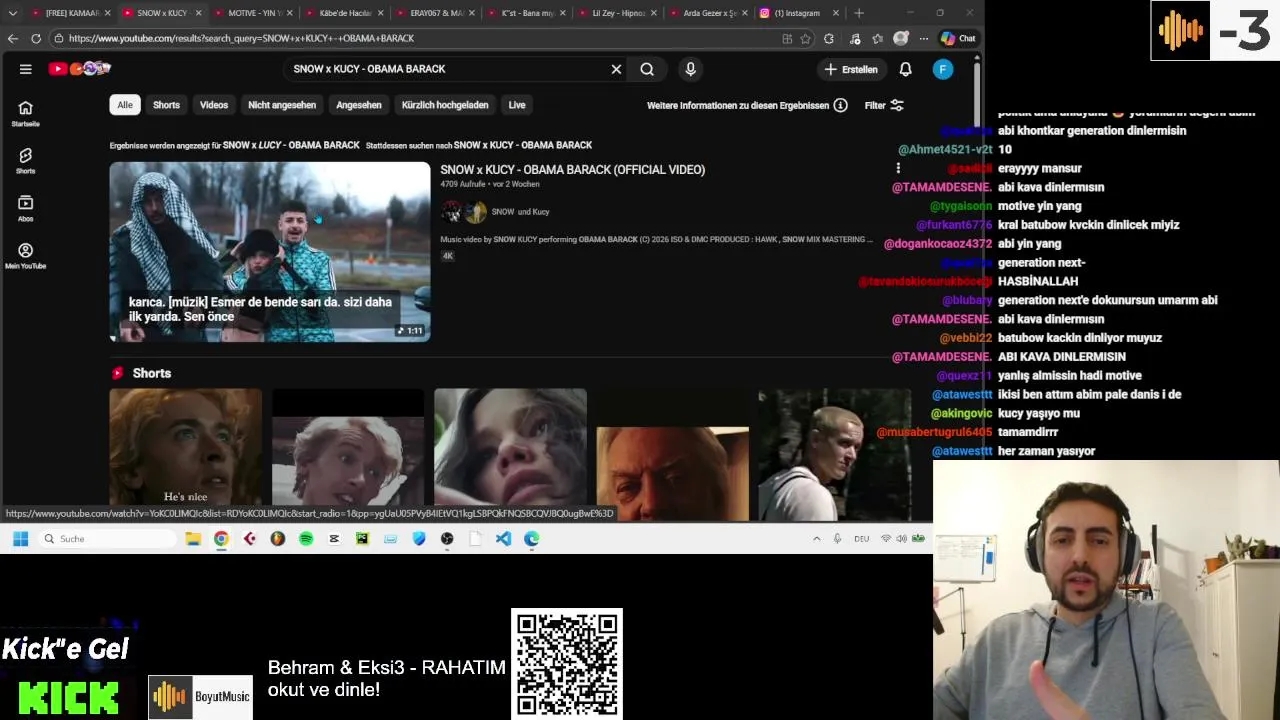The width and height of the screenshot is (1280, 720).
Task: Open the Edge settings ellipsis menu
Action: tap(923, 38)
